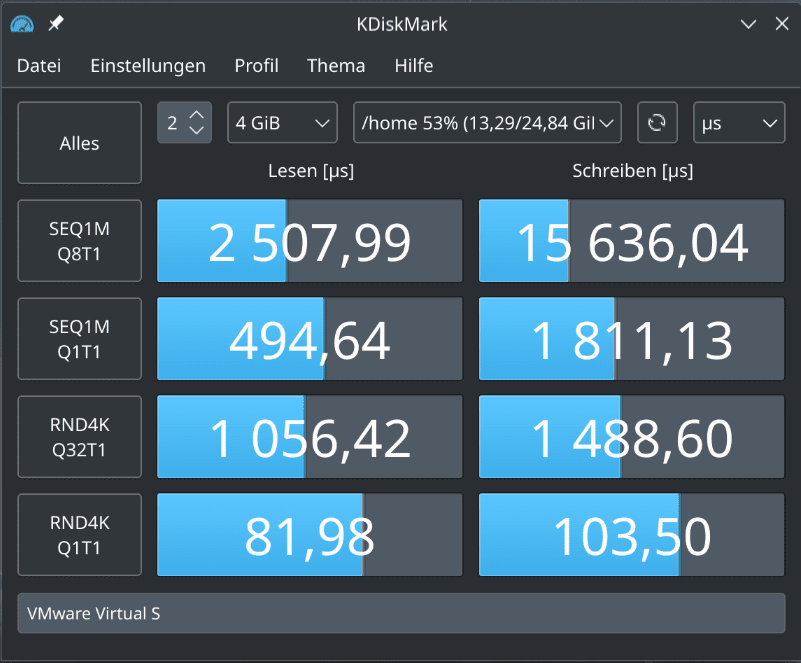Screen dimensions: 801x663
Task: Click SEQ1M Q1T1 read result 494,64
Action: pyautogui.click(x=310, y=339)
